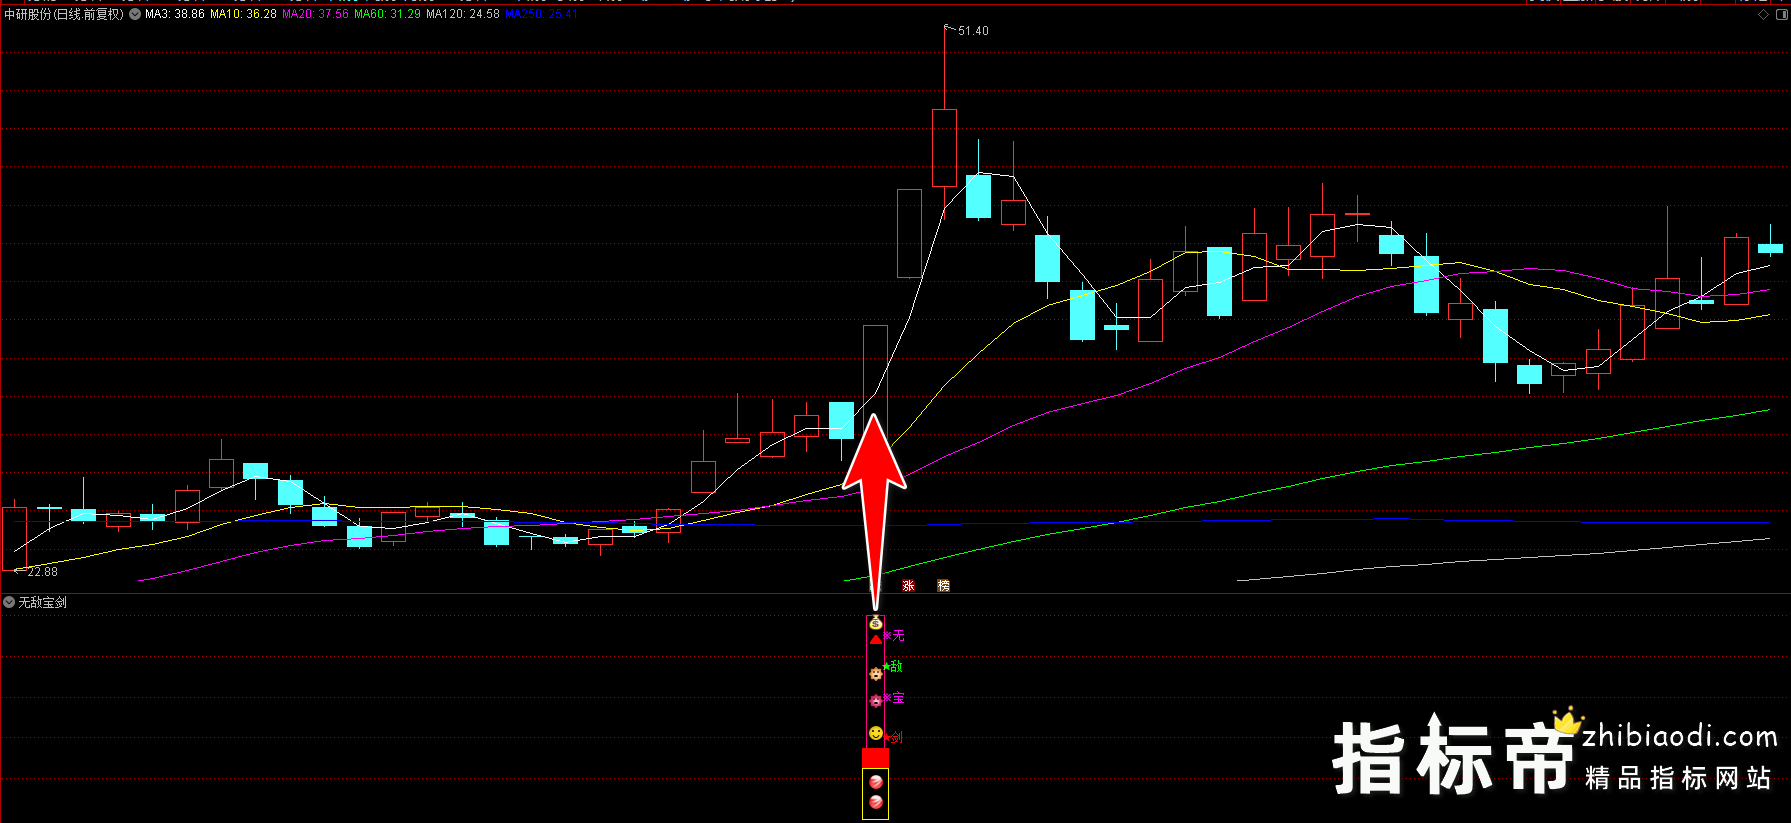Viewport: 1791px width, 823px height.
Task: Click the 涨 marker below the chart
Action: click(x=908, y=586)
